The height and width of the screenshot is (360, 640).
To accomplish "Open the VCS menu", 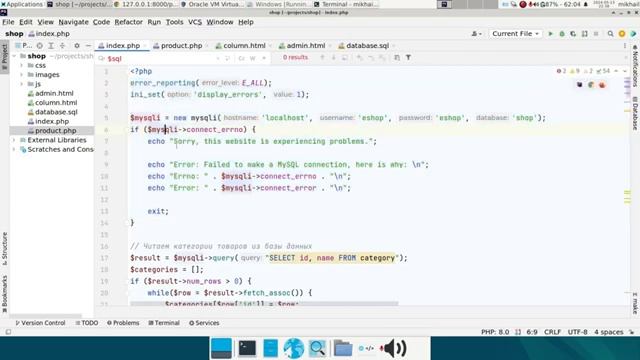I will pyautogui.click(x=195, y=22).
